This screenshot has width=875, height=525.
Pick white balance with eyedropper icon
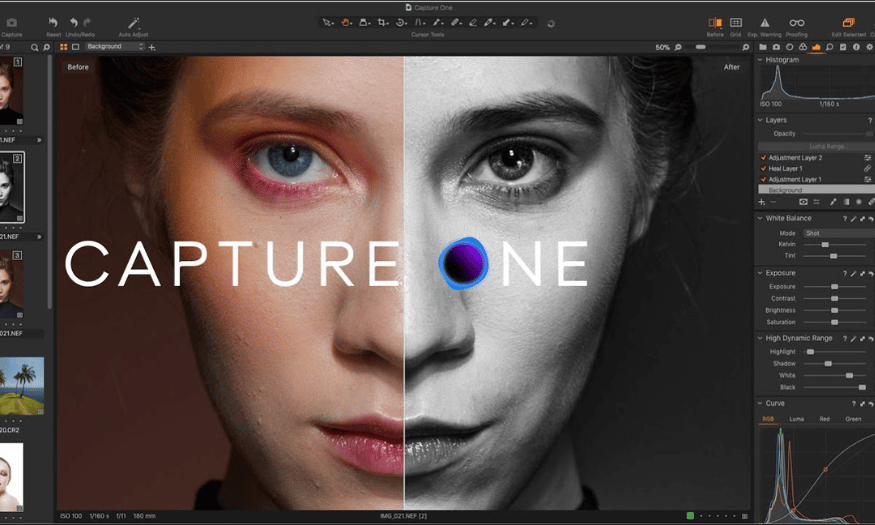(853, 219)
